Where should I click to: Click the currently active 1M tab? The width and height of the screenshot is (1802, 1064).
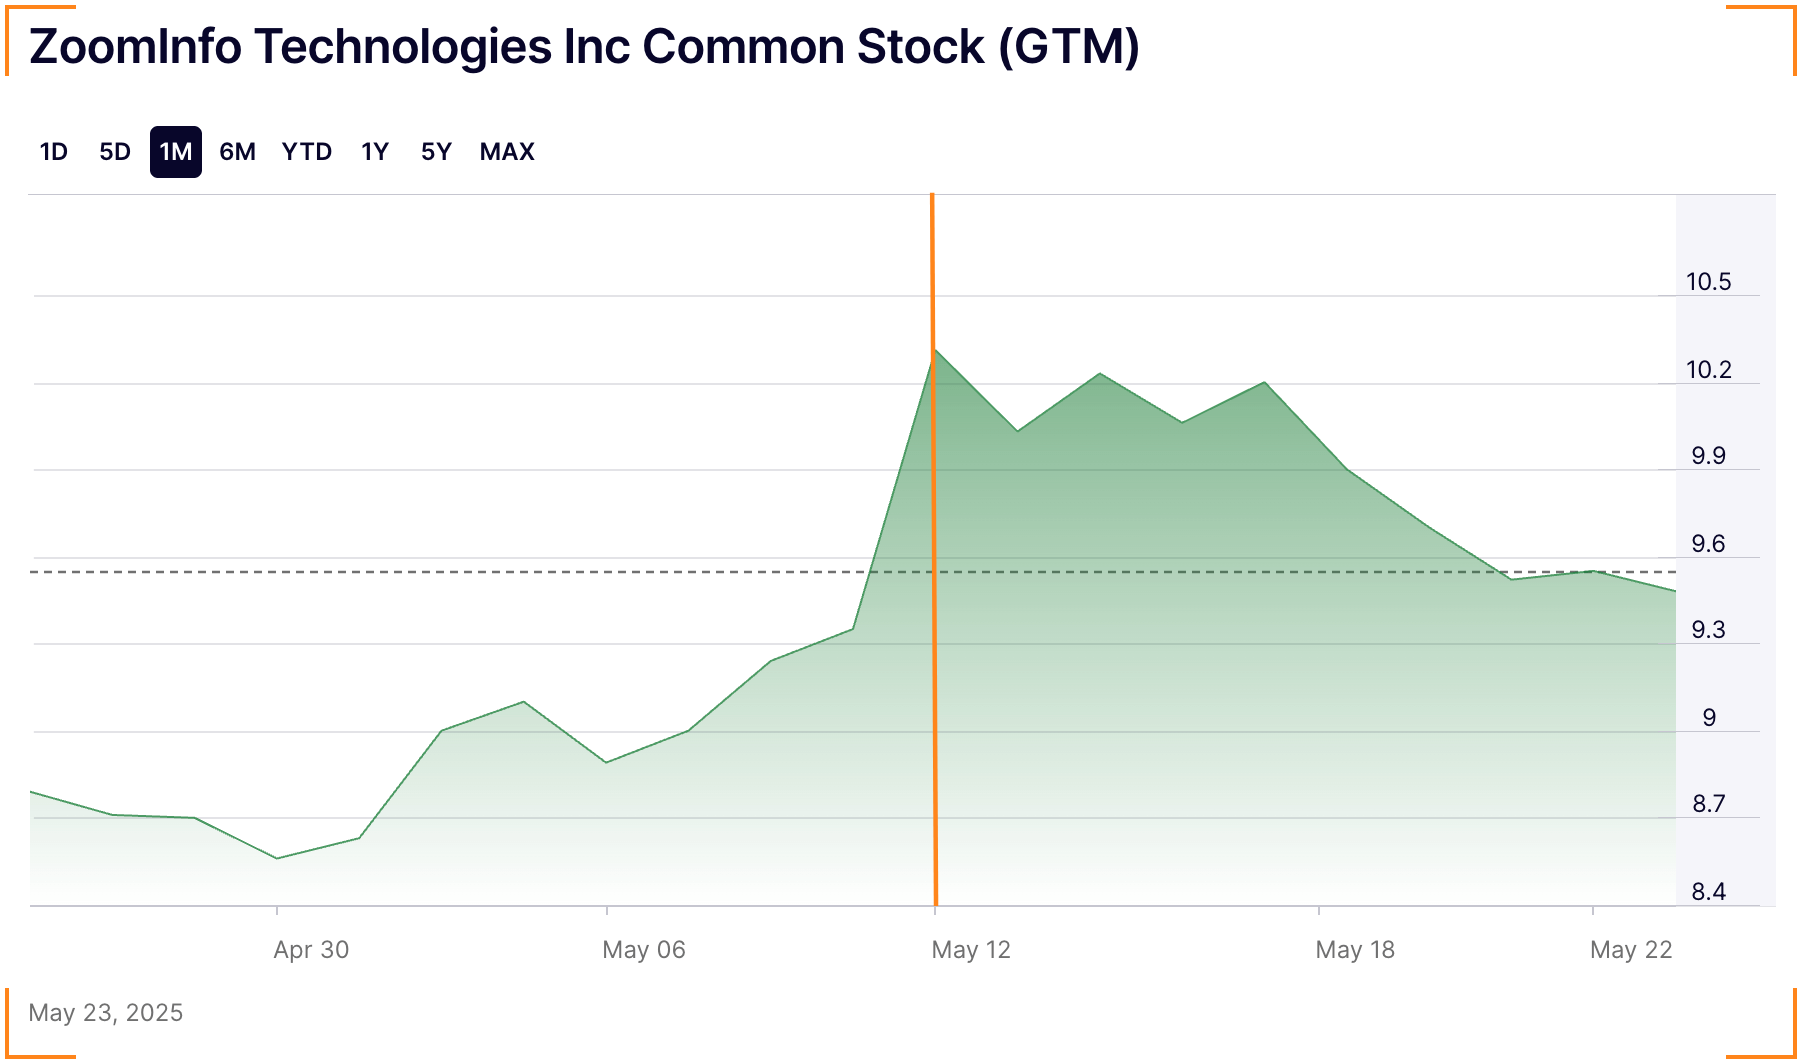click(176, 151)
